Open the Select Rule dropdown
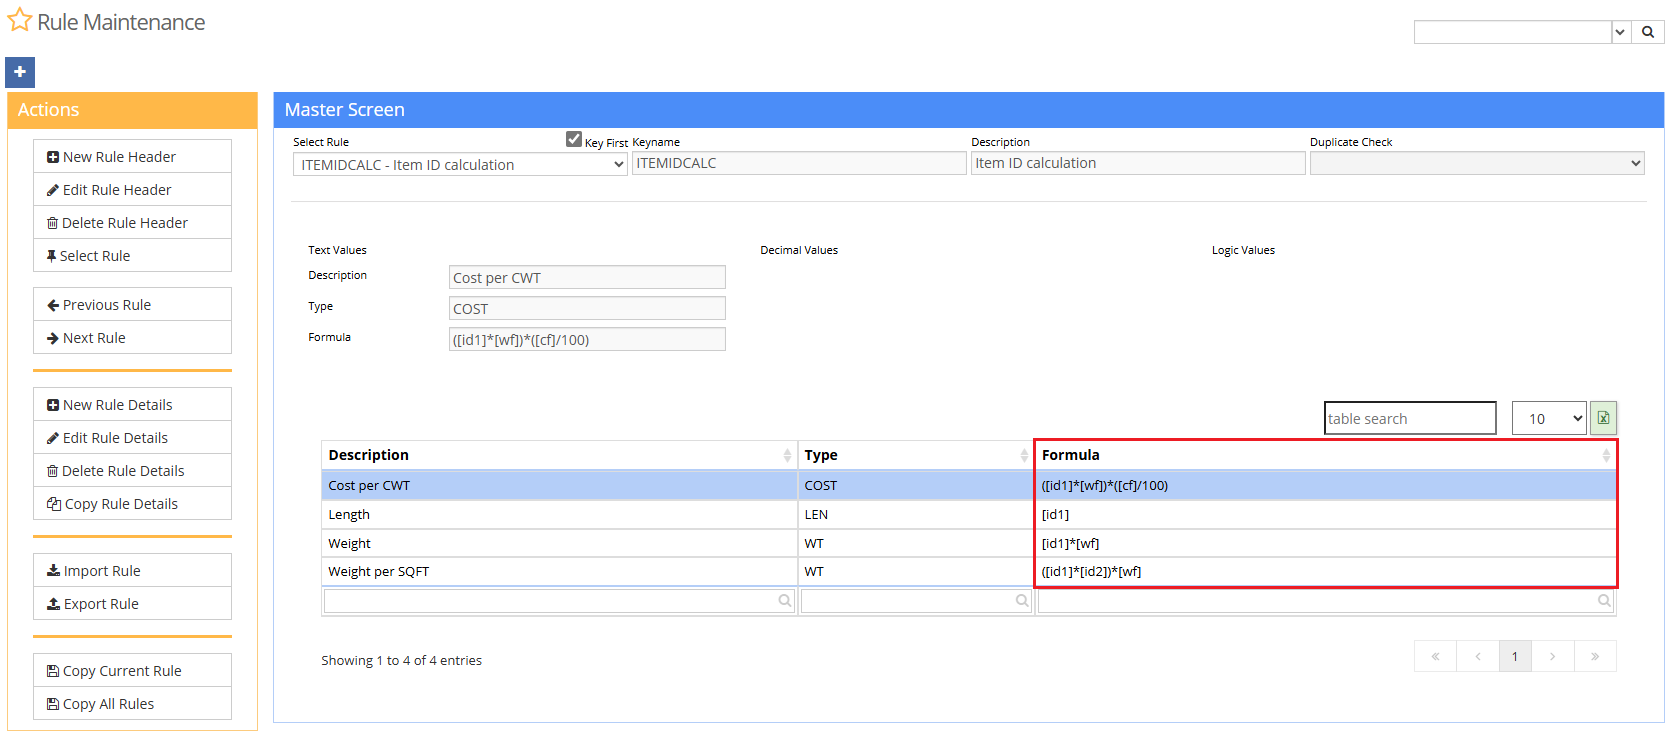This screenshot has width=1667, height=735. coord(460,165)
